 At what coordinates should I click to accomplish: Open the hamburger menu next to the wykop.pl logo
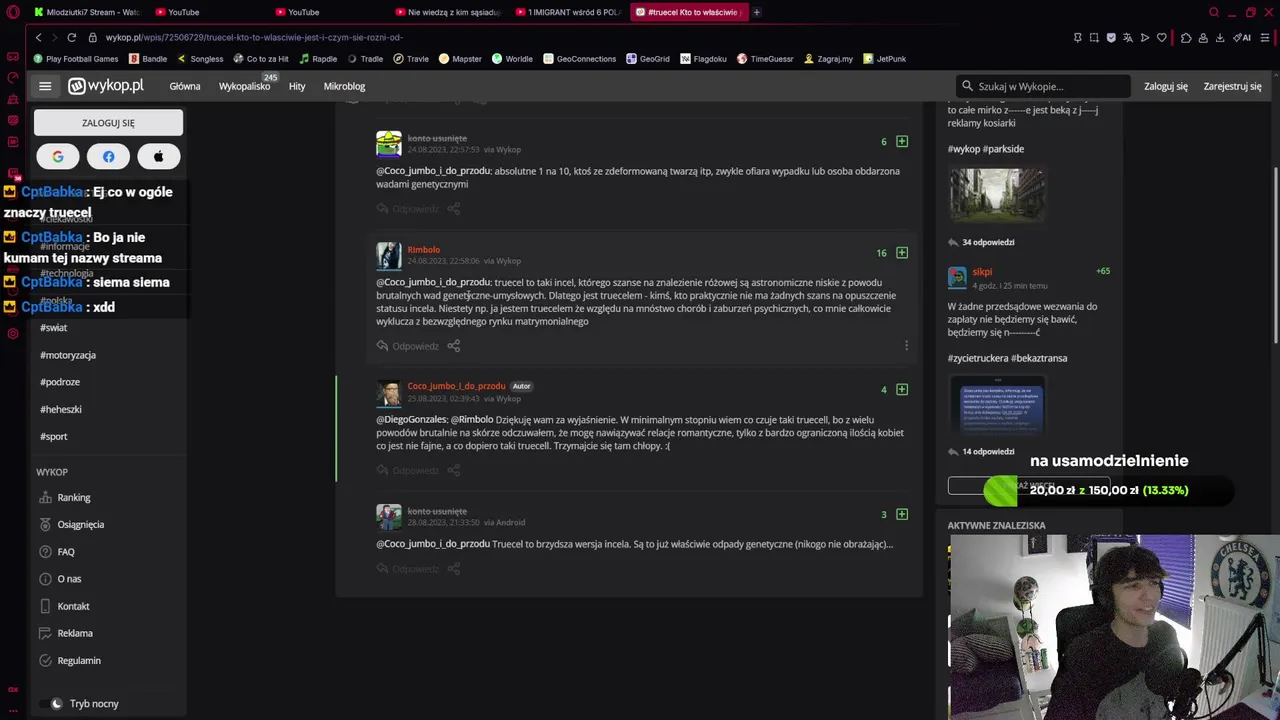[45, 86]
